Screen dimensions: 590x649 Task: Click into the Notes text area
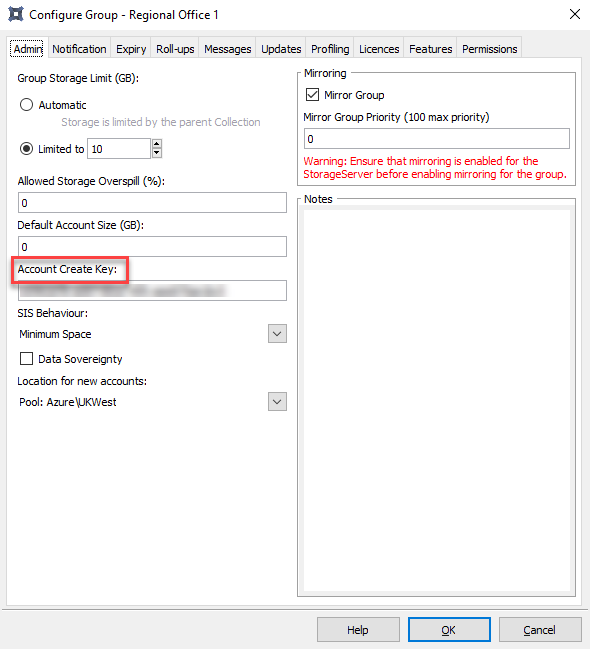pos(436,400)
